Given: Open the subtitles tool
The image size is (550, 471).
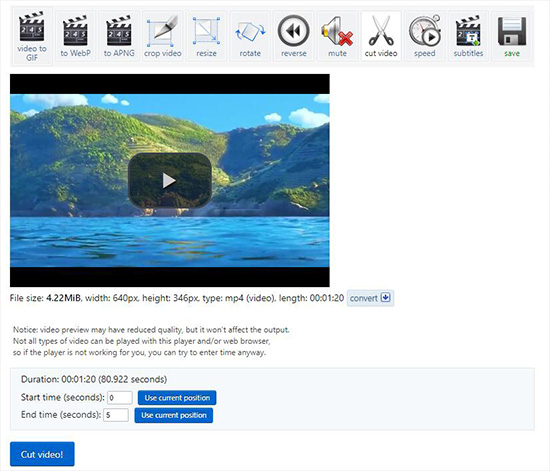Looking at the screenshot, I should pos(468,36).
